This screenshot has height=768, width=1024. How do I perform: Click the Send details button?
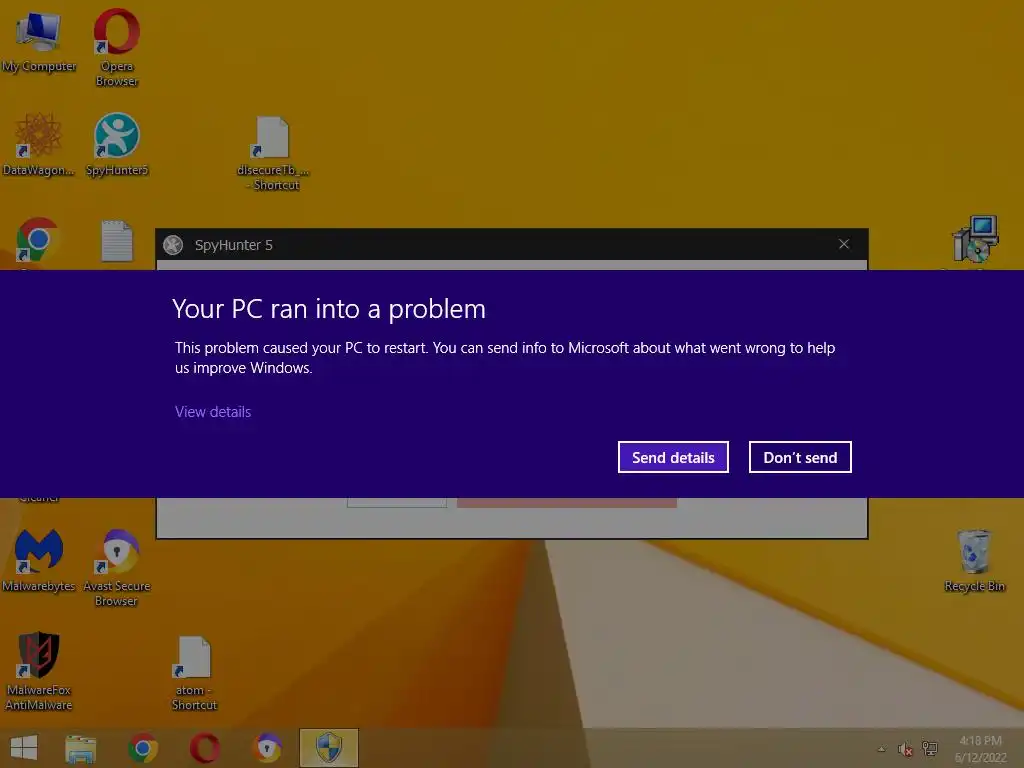click(x=673, y=457)
